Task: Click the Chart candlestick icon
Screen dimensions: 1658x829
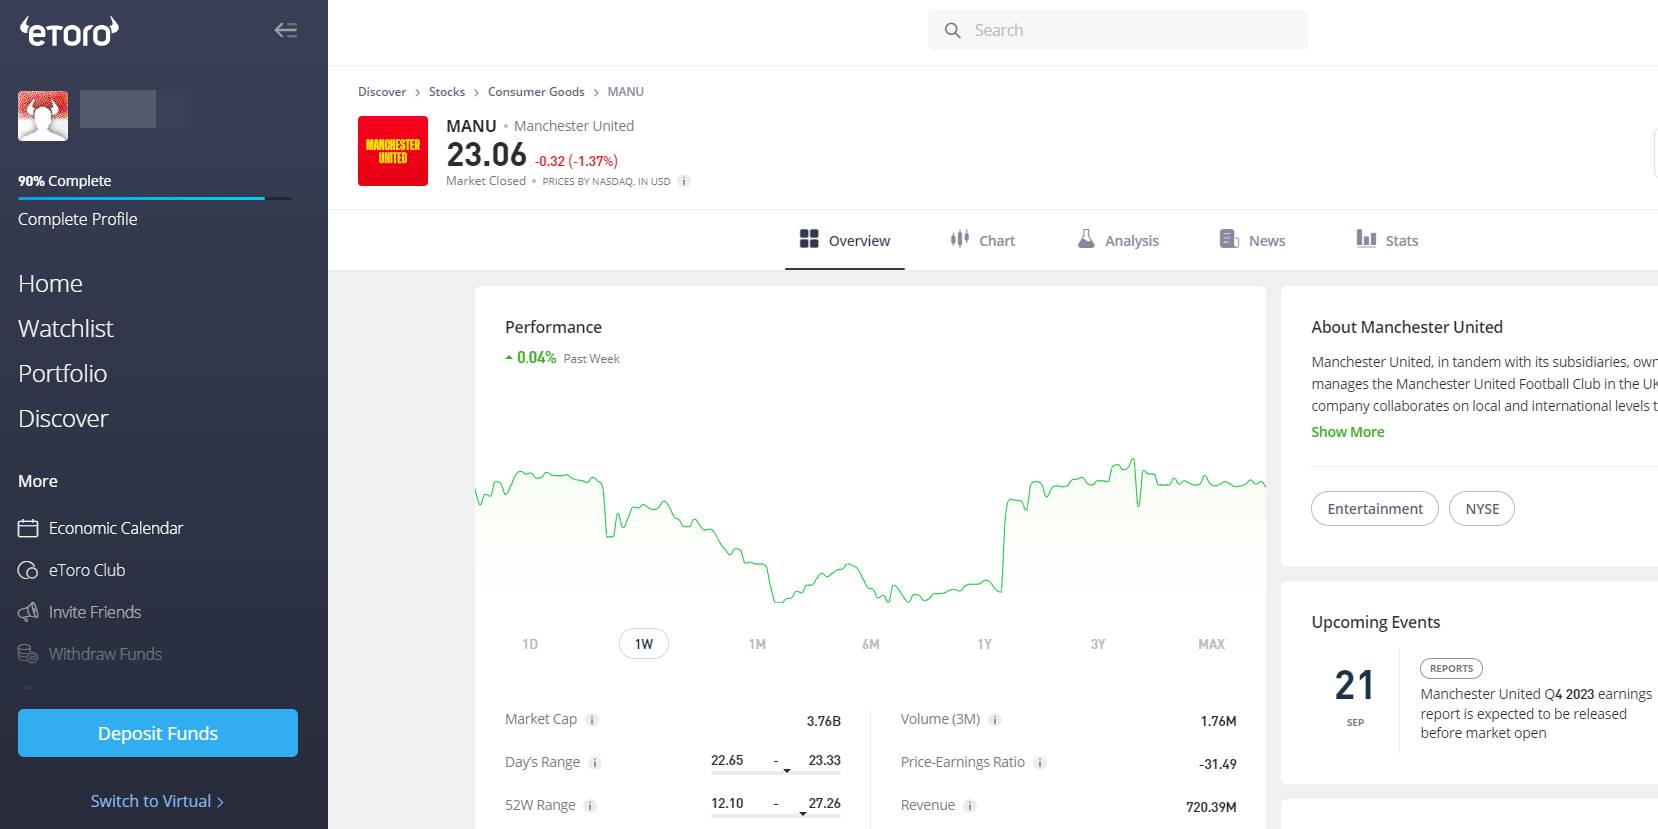Action: tap(960, 238)
